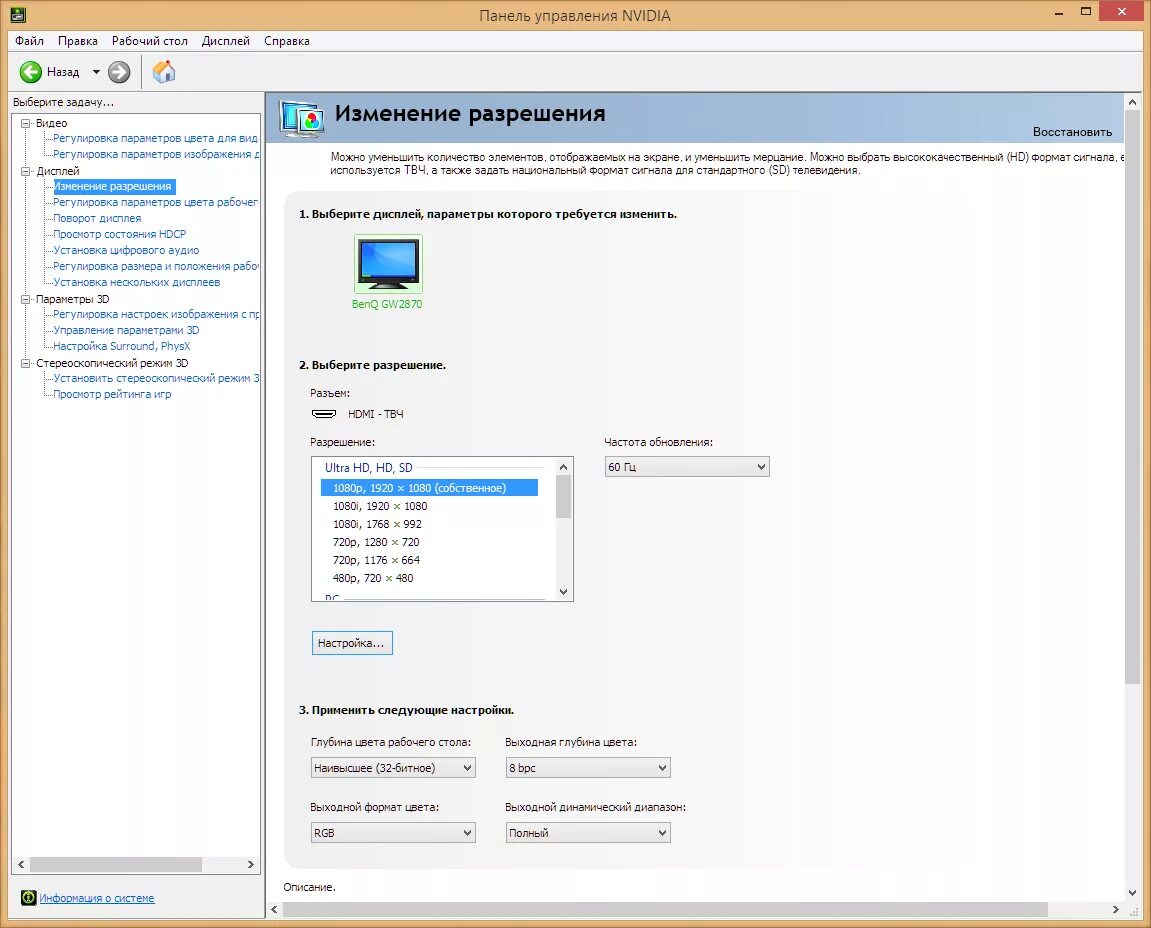Viewport: 1151px width, 928px height.
Task: Click main pane vertical scroll-up arrow
Action: (1133, 103)
